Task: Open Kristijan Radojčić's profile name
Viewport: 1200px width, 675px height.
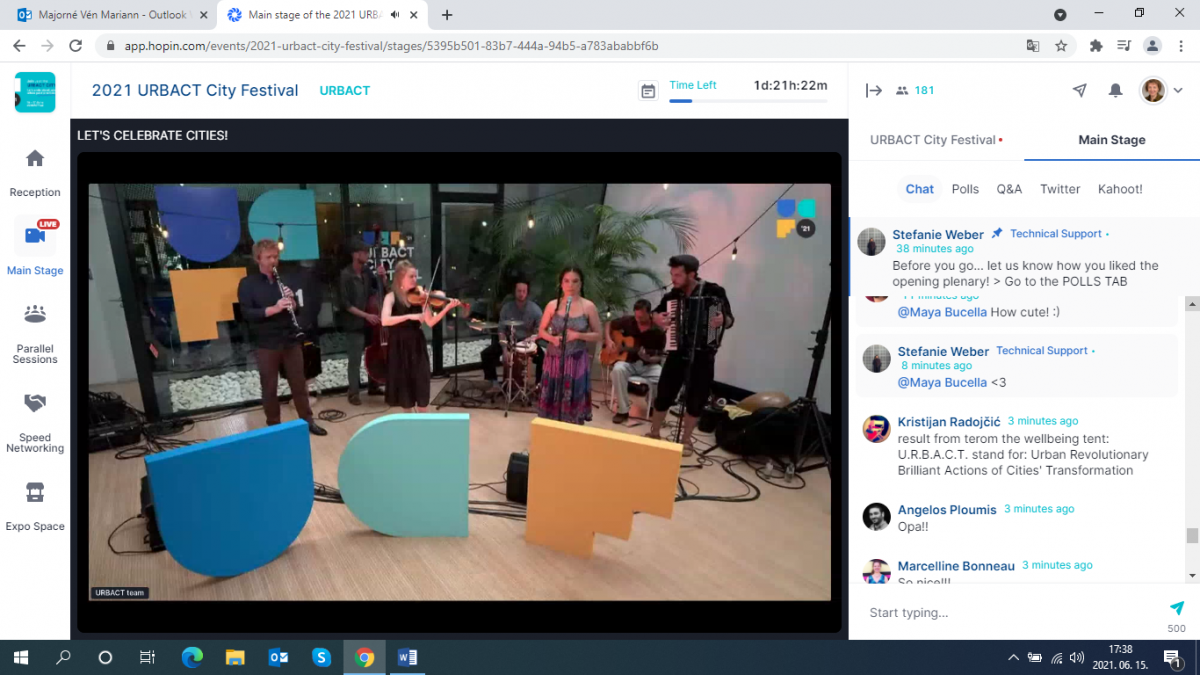Action: [x=947, y=422]
